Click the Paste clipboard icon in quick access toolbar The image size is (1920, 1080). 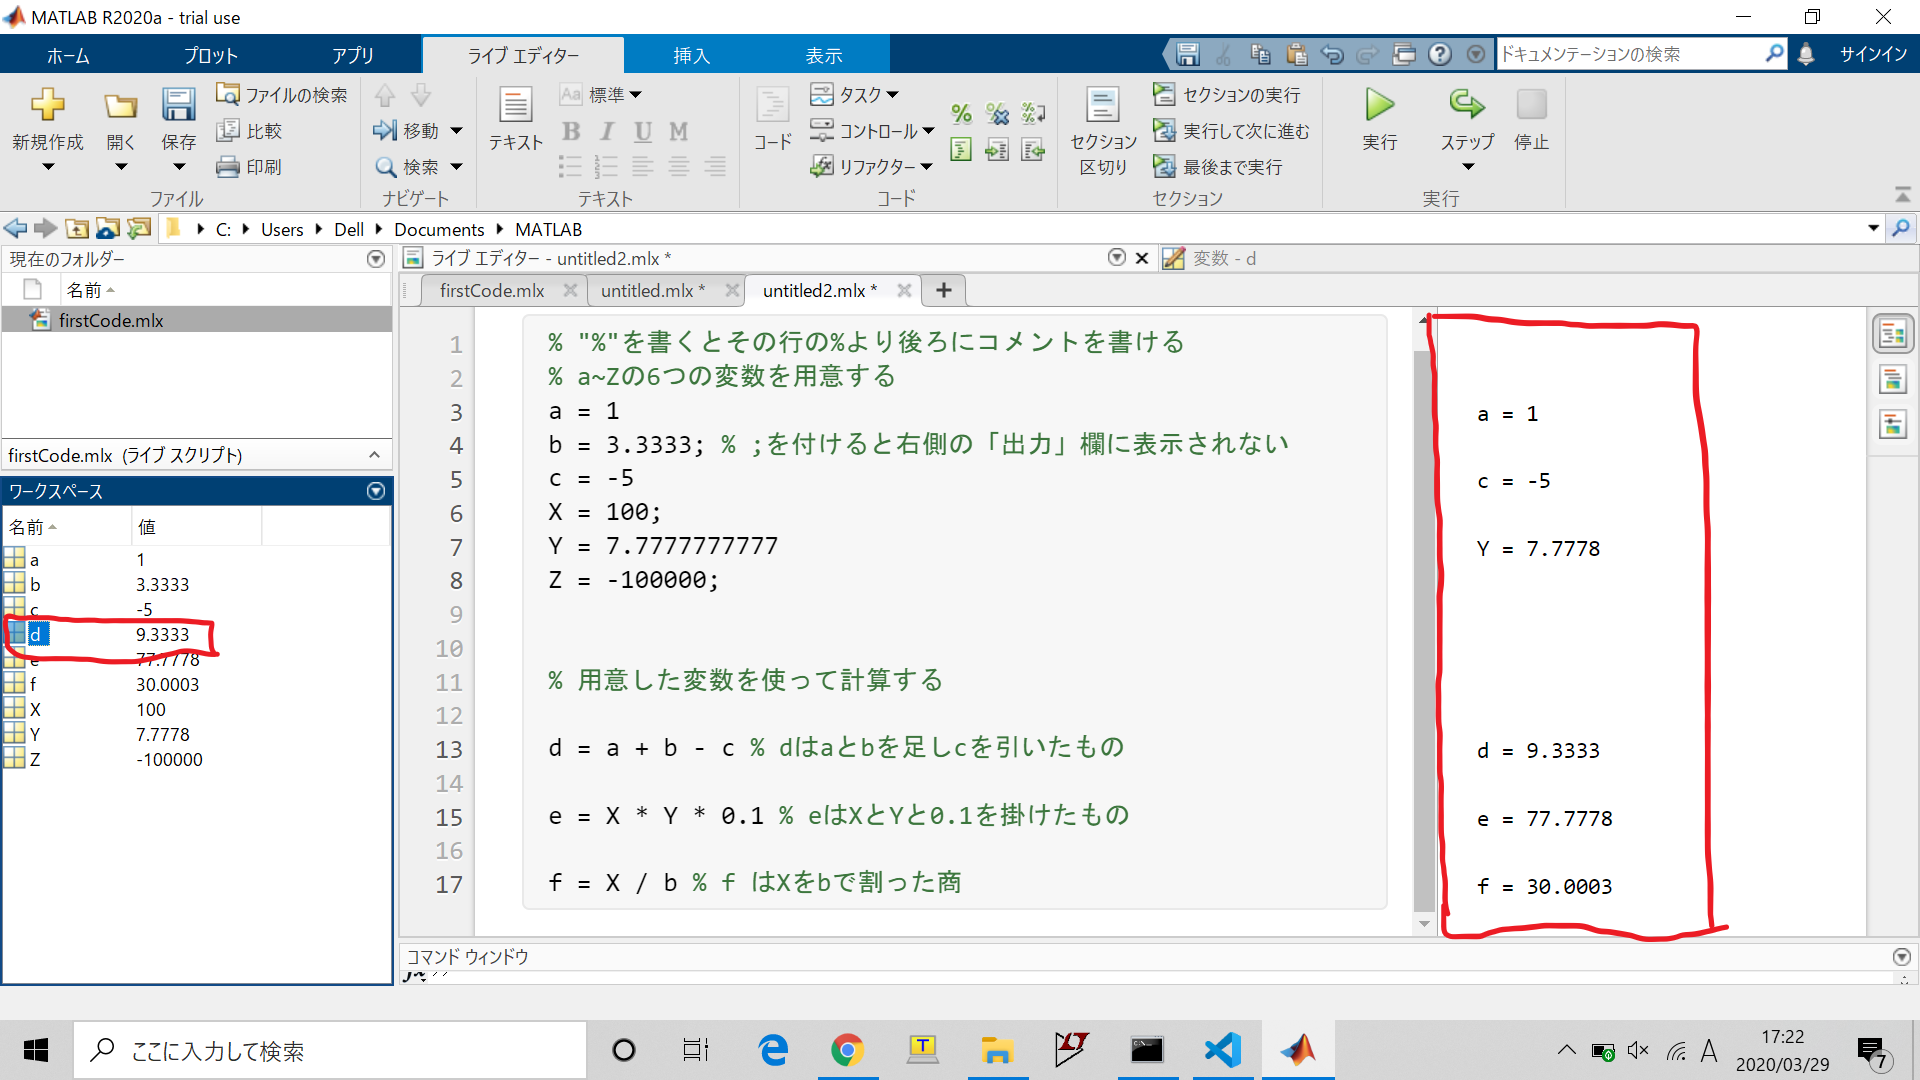tap(1297, 54)
